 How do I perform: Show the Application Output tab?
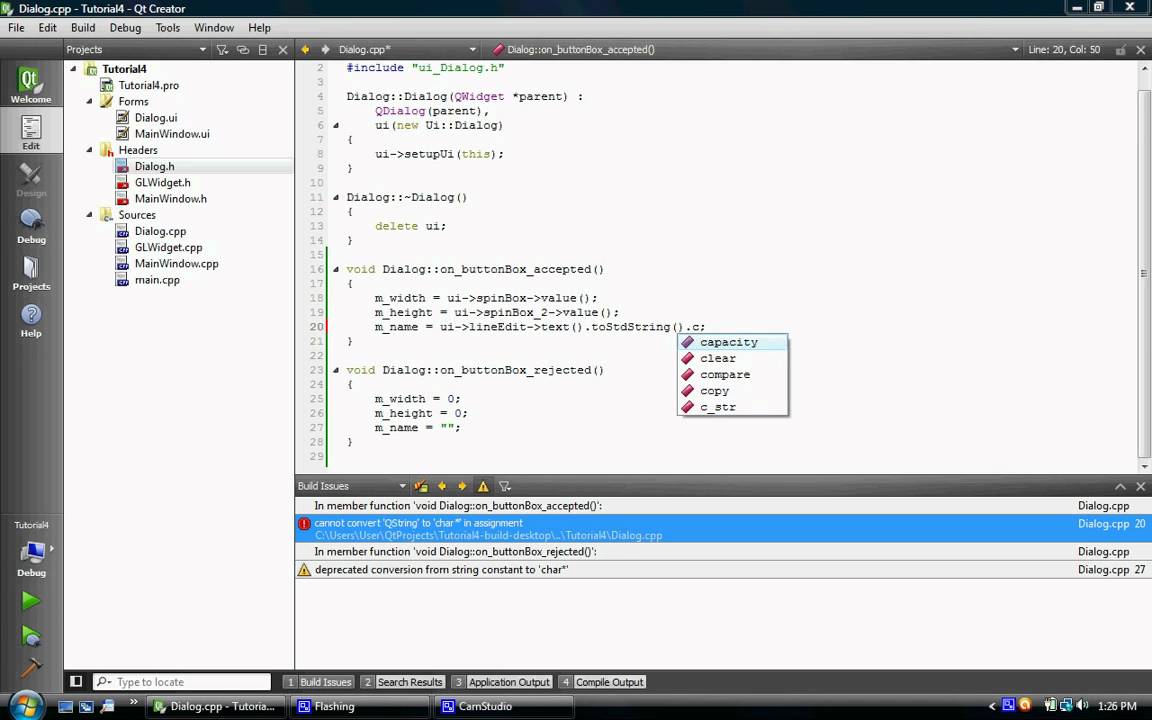501,682
